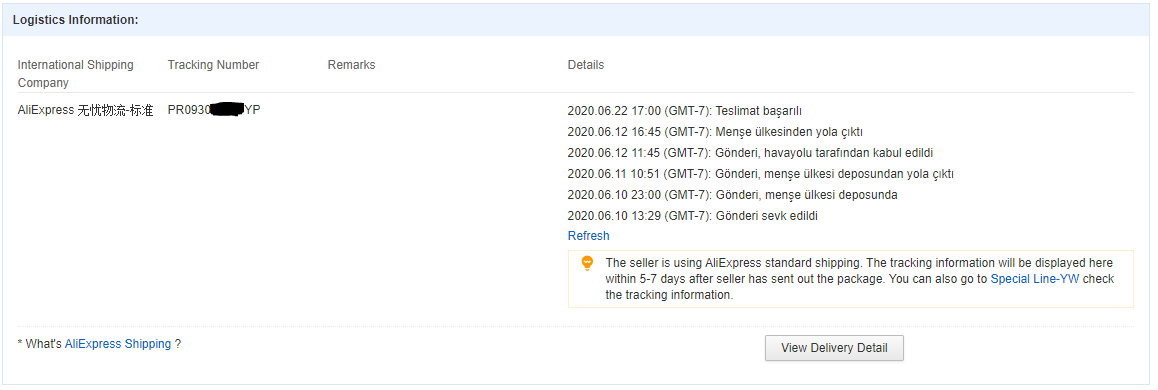The width and height of the screenshot is (1158, 390).
Task: Click the blacked-out tracking number redaction
Action: tap(227, 110)
